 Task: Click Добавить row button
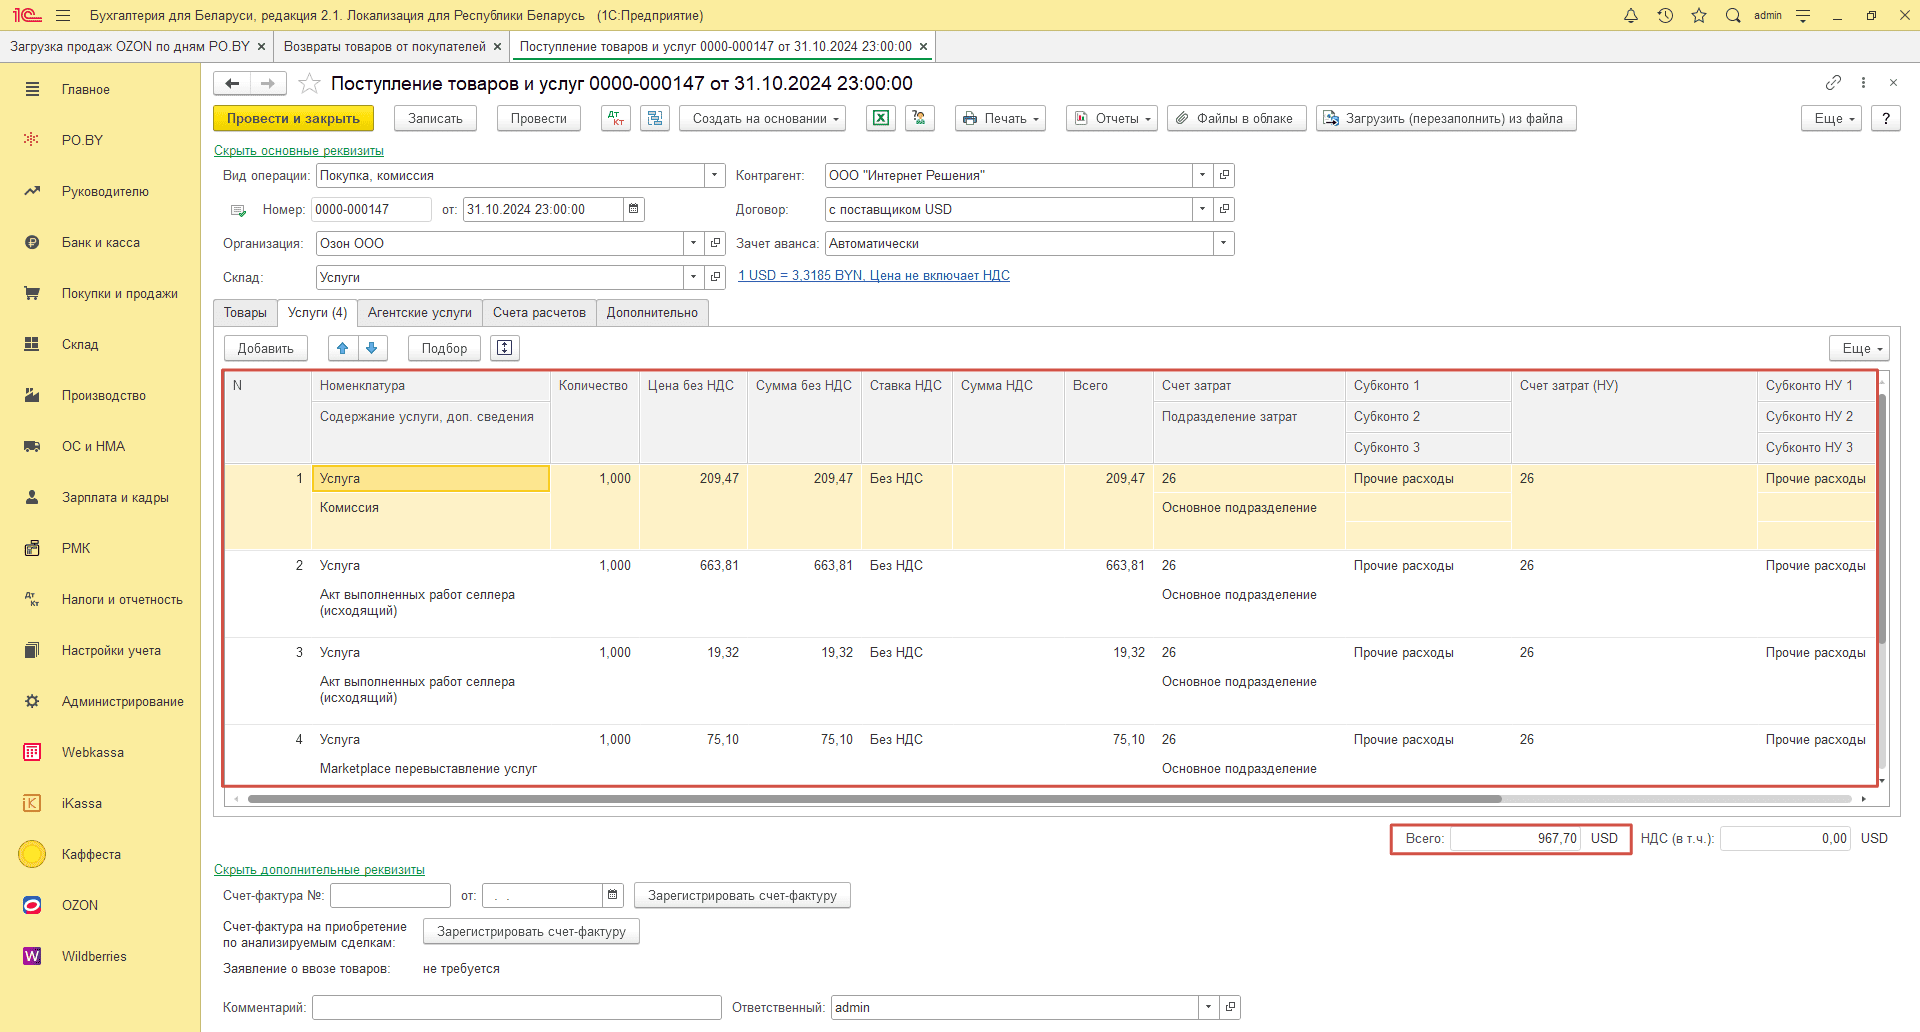pyautogui.click(x=265, y=348)
